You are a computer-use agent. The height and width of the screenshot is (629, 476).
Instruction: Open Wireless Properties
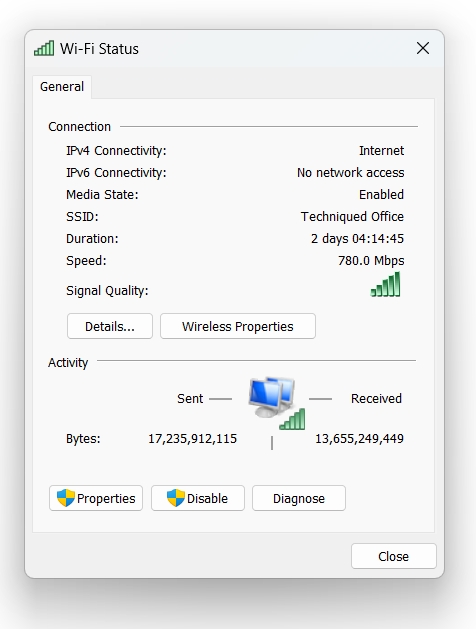point(238,326)
